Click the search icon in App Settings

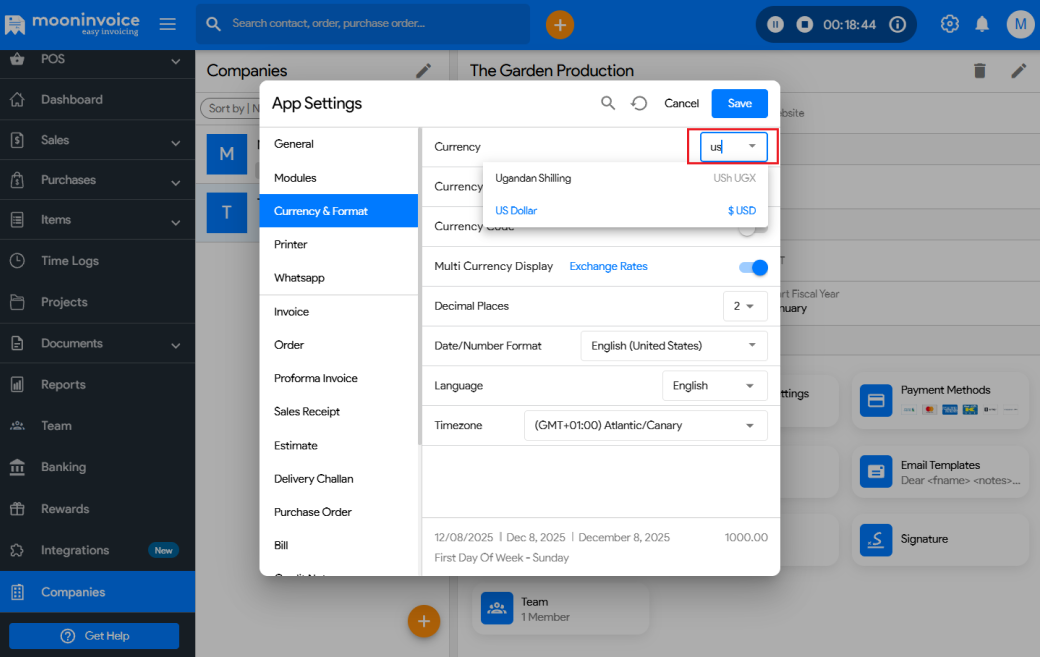608,103
